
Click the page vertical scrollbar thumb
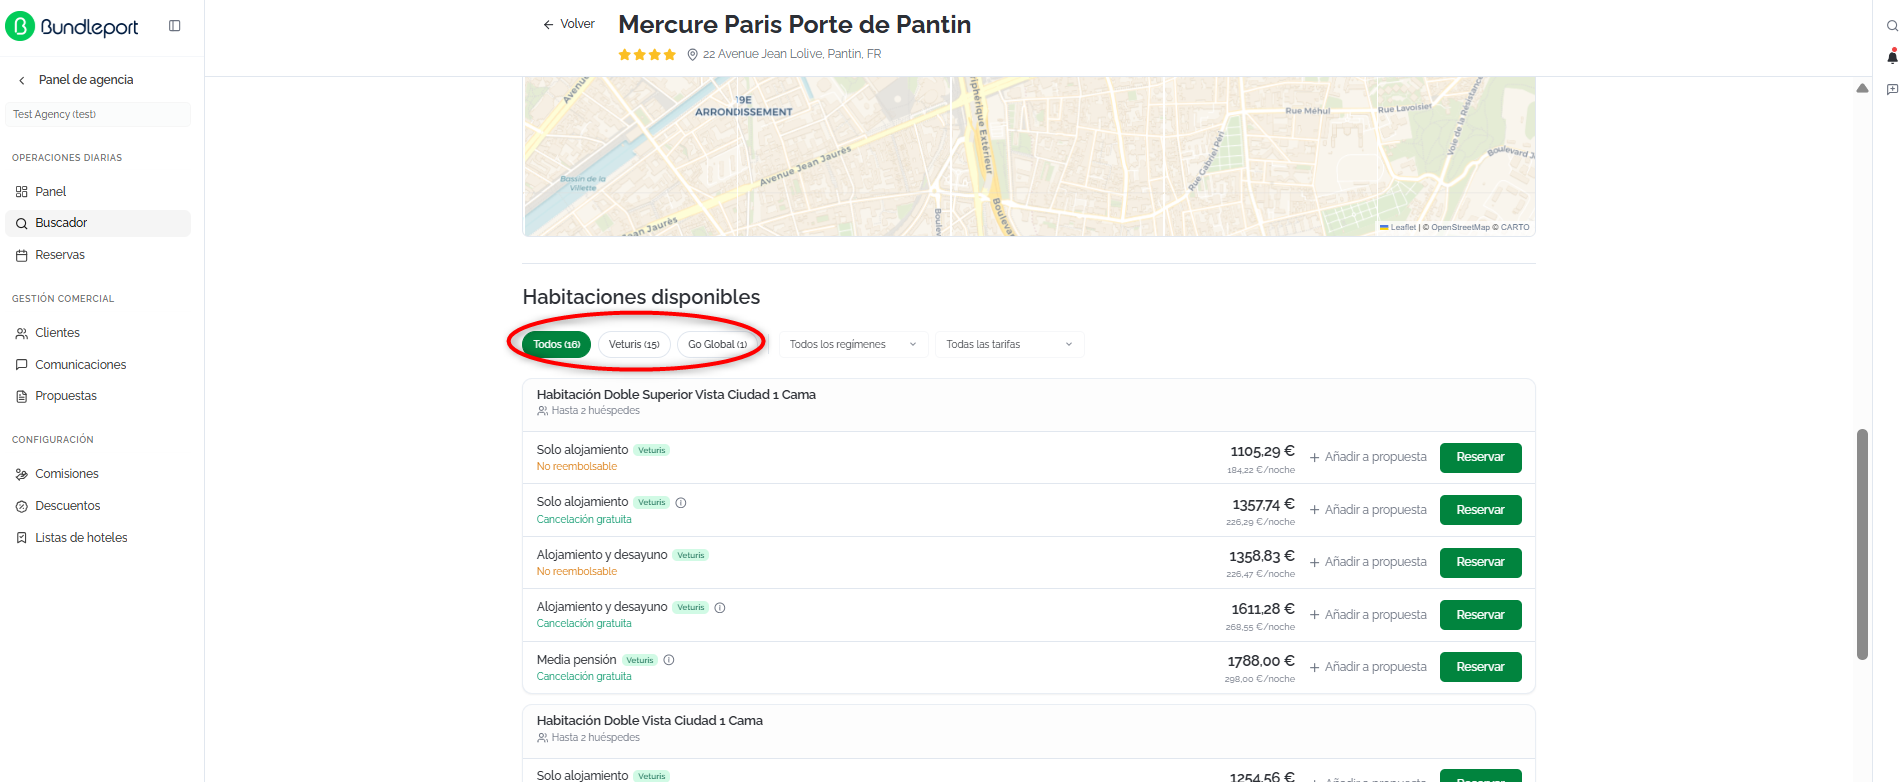tap(1862, 545)
